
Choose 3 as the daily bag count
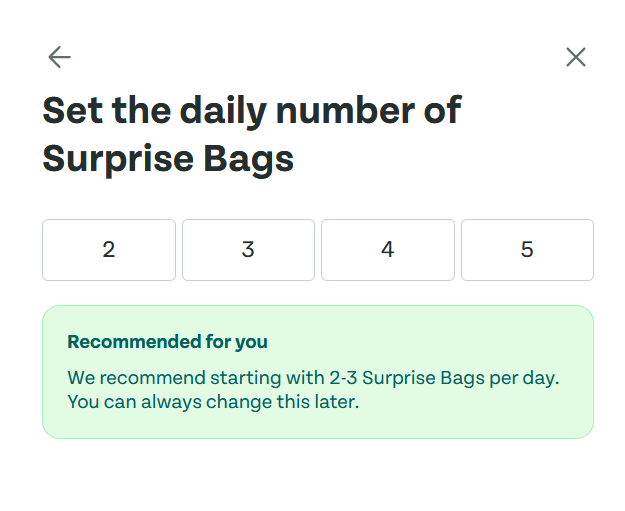click(248, 250)
